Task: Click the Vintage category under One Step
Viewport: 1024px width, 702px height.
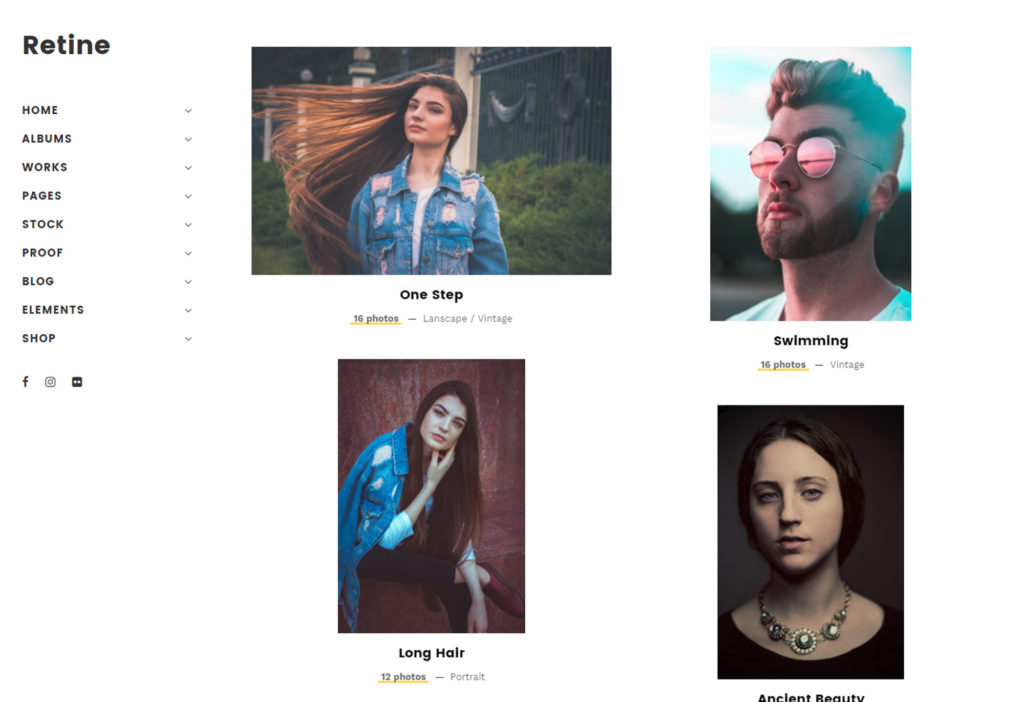Action: [495, 319]
